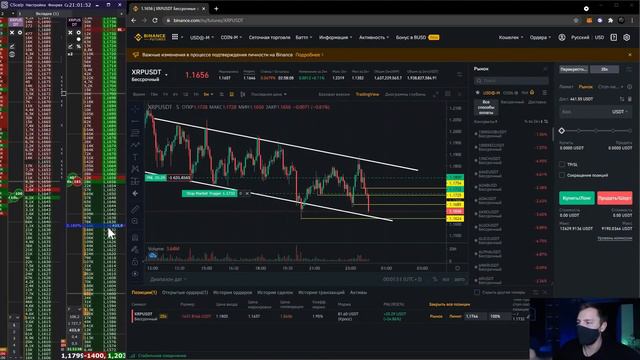Click Закрыть все позиции link
640x360 pixels.
tap(449, 304)
